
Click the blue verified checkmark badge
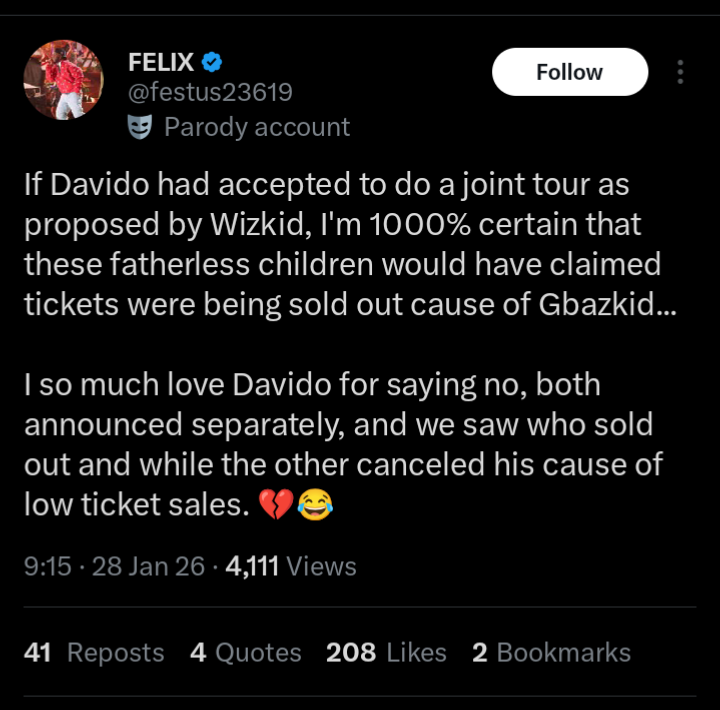click(212, 62)
